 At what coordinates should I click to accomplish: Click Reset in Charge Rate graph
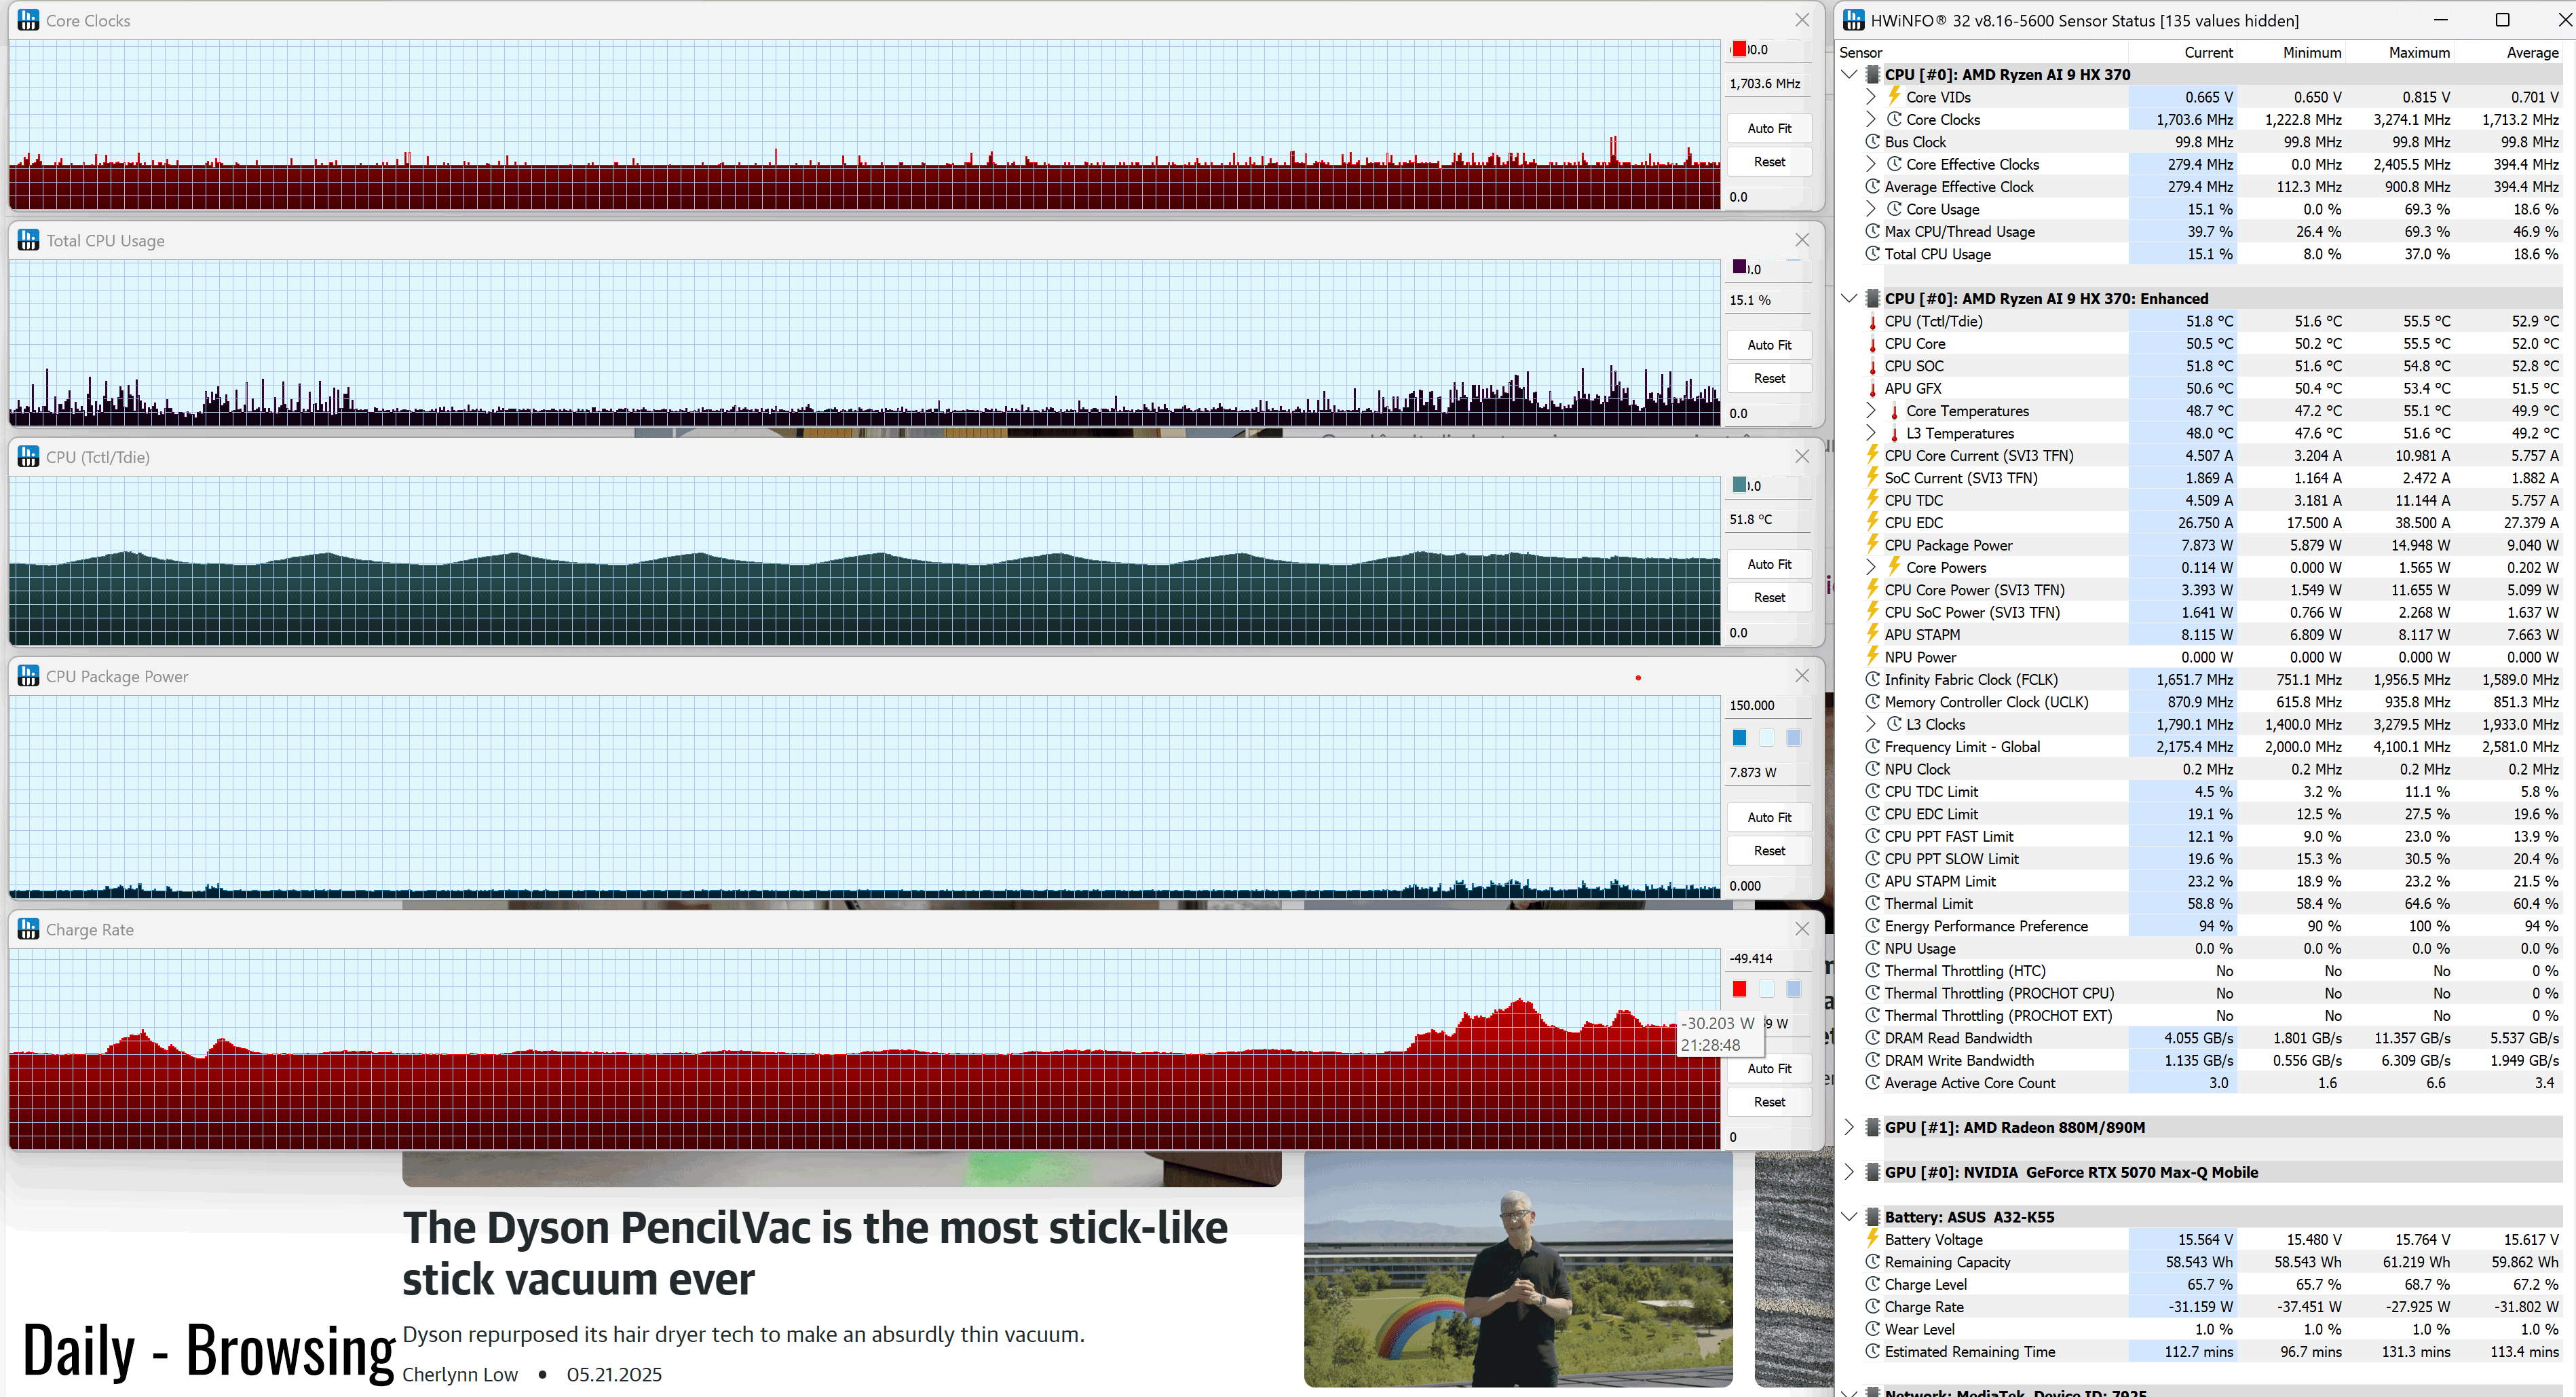[1769, 1101]
